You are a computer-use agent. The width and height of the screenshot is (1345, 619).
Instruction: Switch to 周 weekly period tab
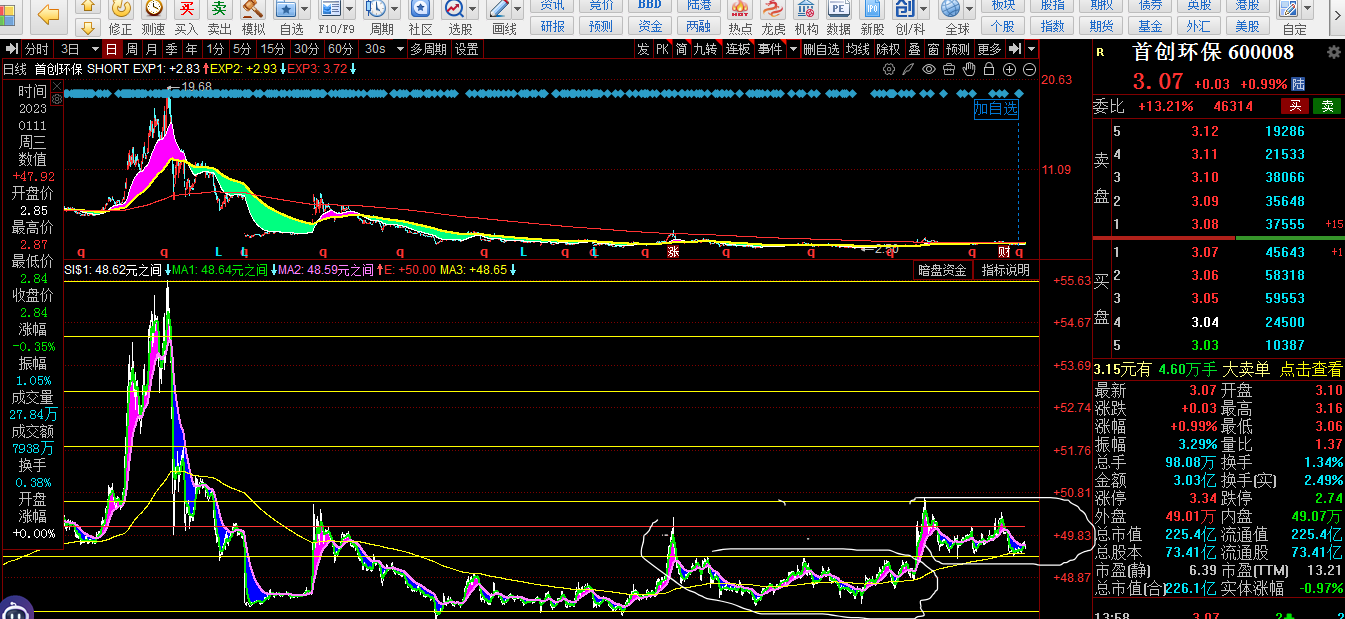(131, 49)
